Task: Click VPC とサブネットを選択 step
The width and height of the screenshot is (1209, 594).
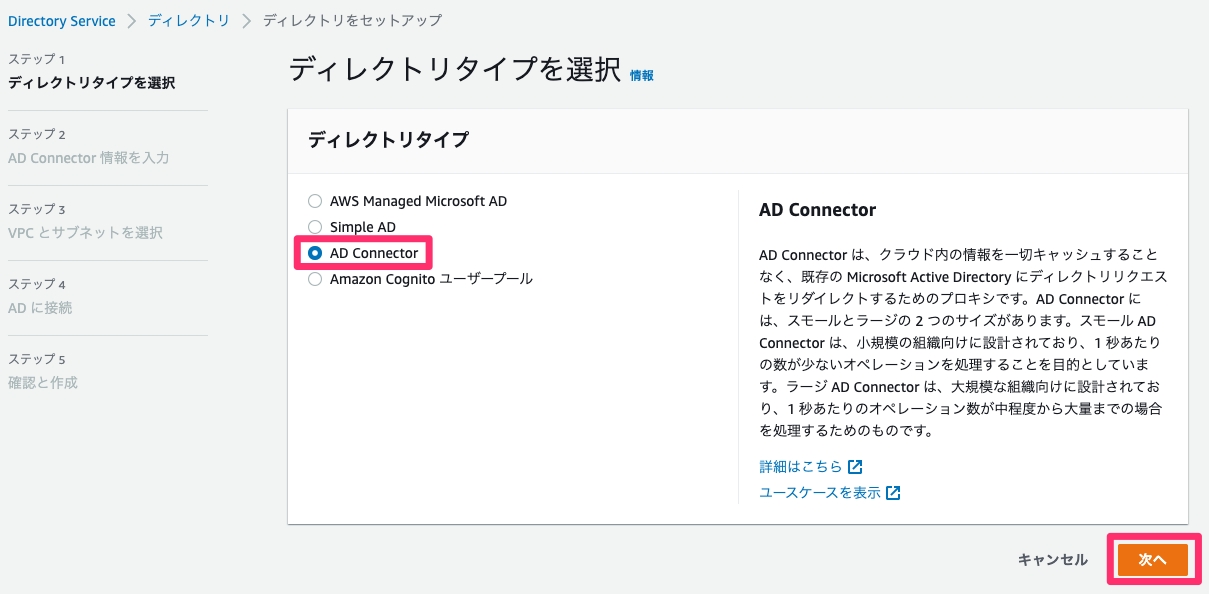Action: [x=85, y=233]
